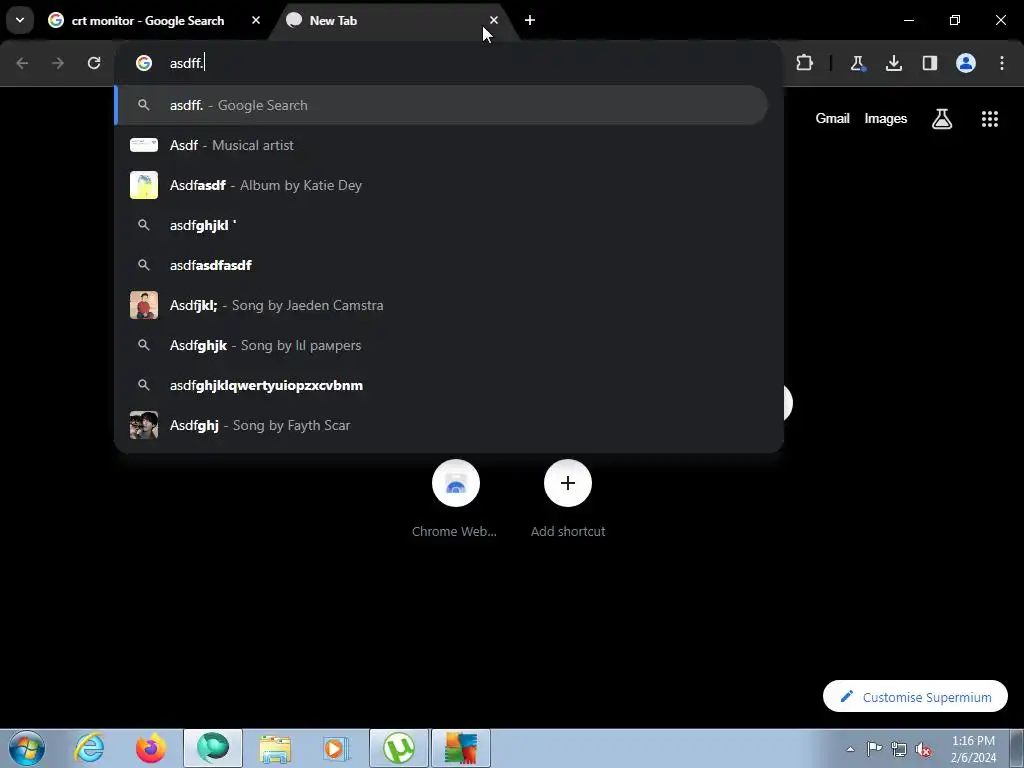The image size is (1024, 768).
Task: Open the Chrome Labs flask in toolbar
Action: point(857,63)
